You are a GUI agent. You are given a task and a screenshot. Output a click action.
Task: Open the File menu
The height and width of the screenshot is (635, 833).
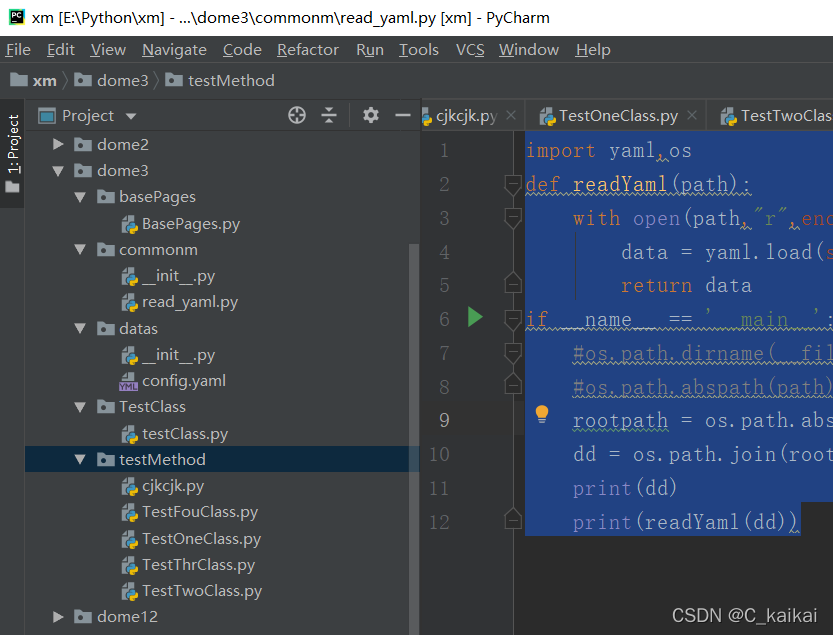[x=18, y=50]
